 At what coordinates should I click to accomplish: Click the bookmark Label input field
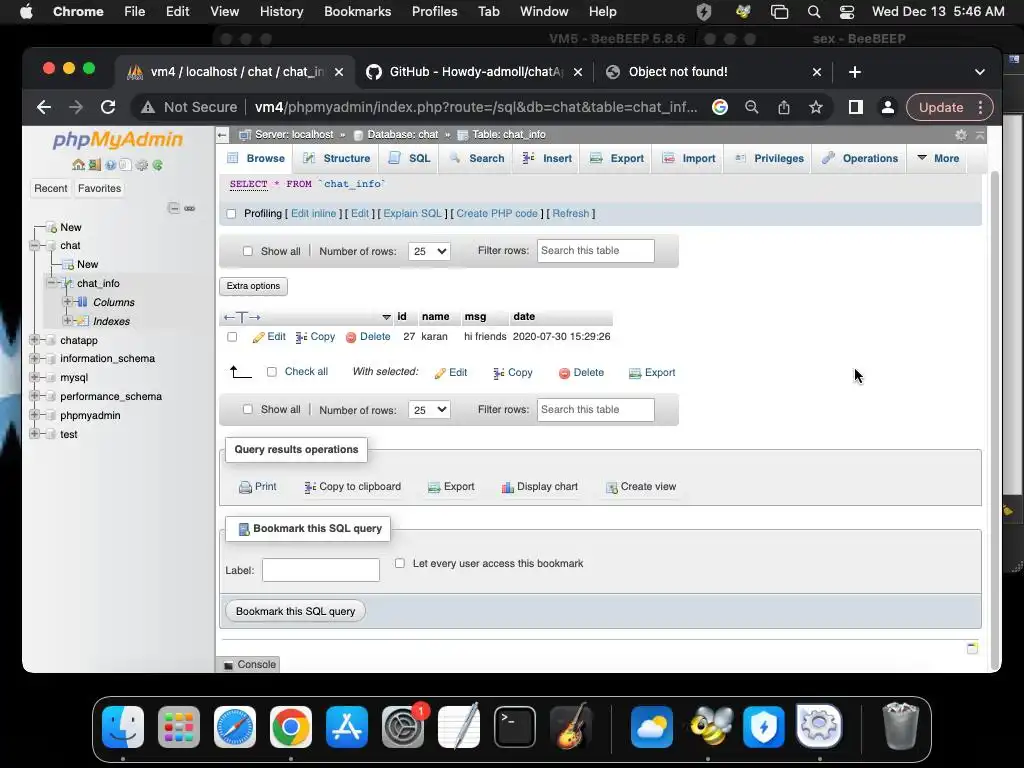[321, 570]
